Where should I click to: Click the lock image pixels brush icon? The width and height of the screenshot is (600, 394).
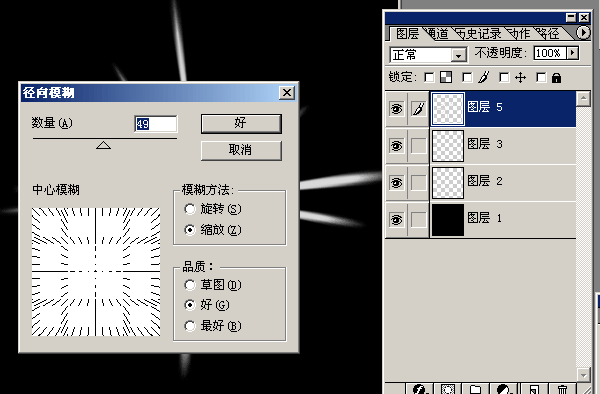click(x=484, y=78)
